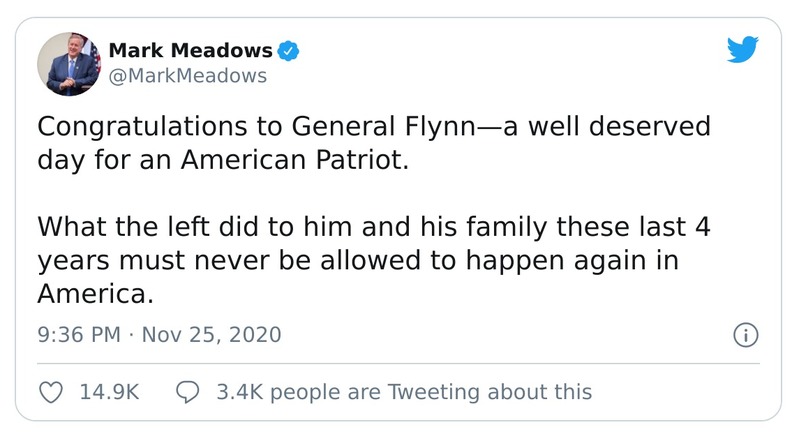
Task: Click the Mark Meadows display name
Action: coord(190,50)
